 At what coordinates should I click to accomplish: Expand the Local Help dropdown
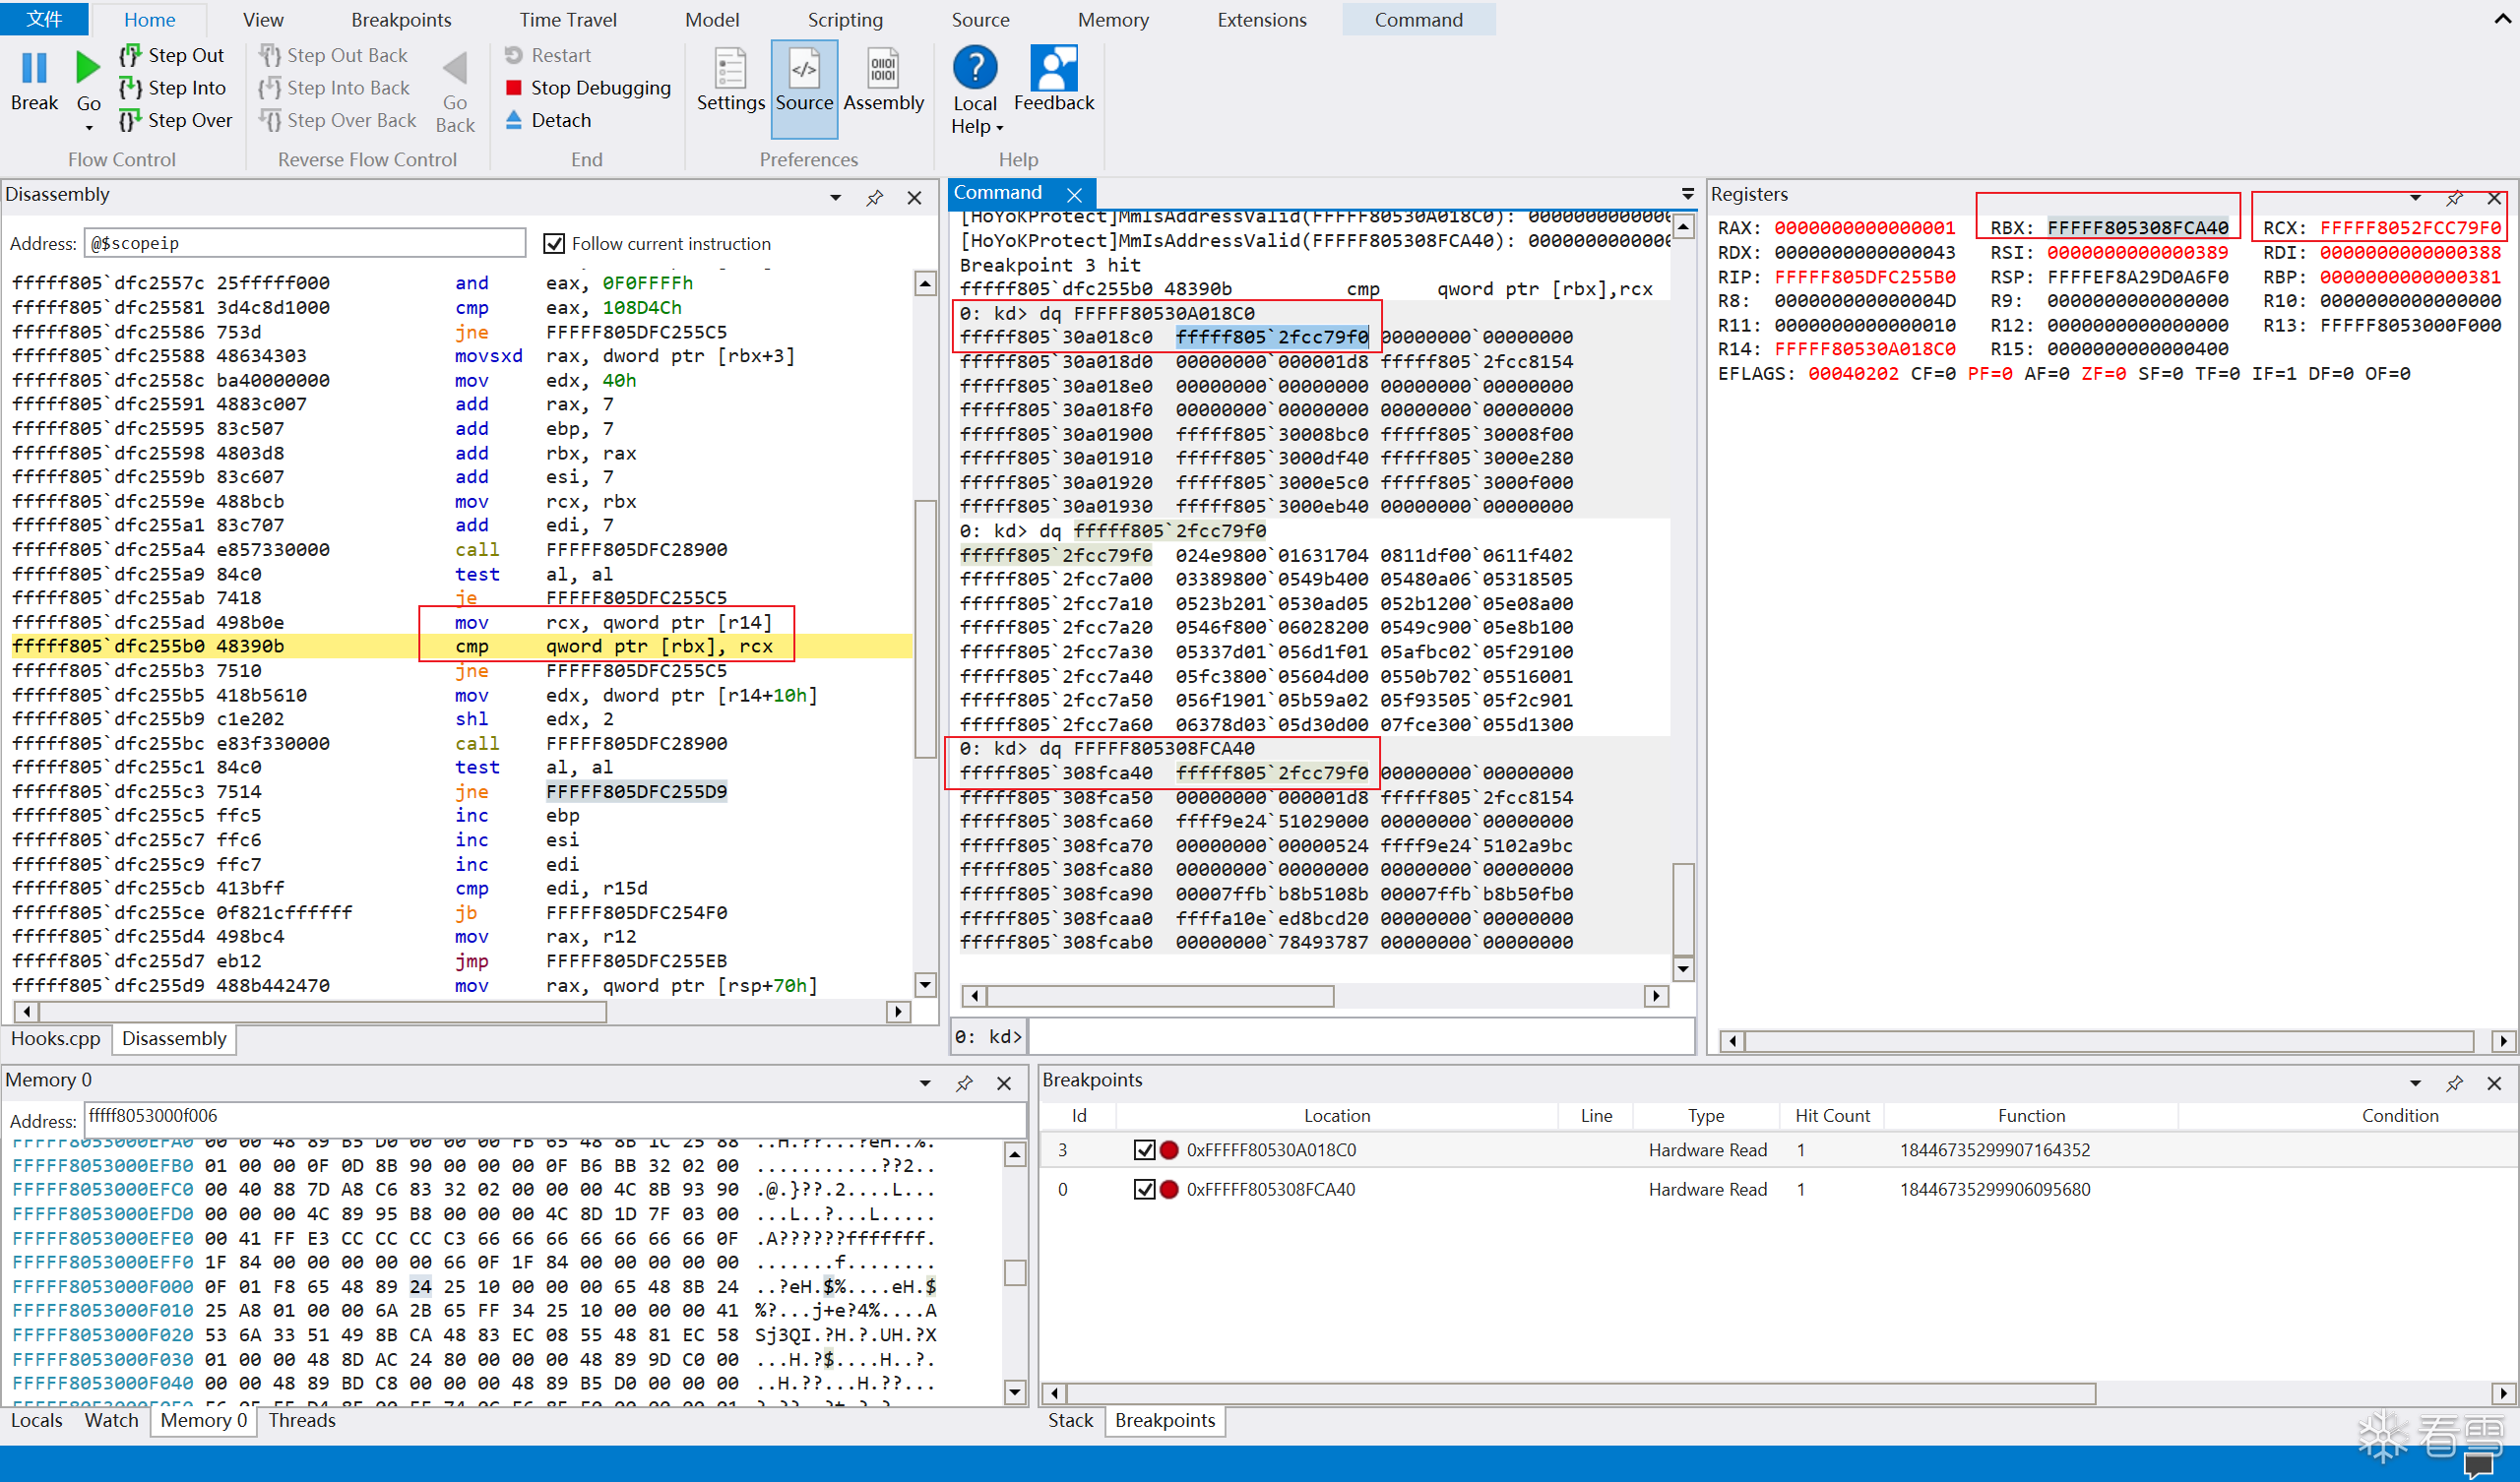(999, 128)
